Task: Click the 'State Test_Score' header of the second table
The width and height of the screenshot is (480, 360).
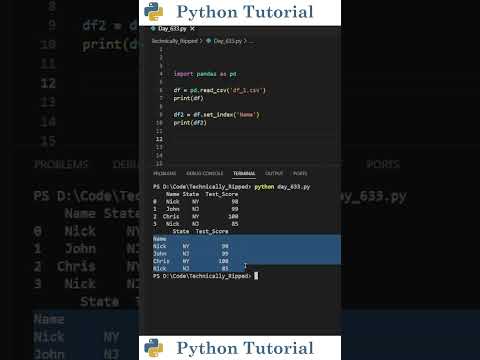Action: pyautogui.click(x=200, y=231)
